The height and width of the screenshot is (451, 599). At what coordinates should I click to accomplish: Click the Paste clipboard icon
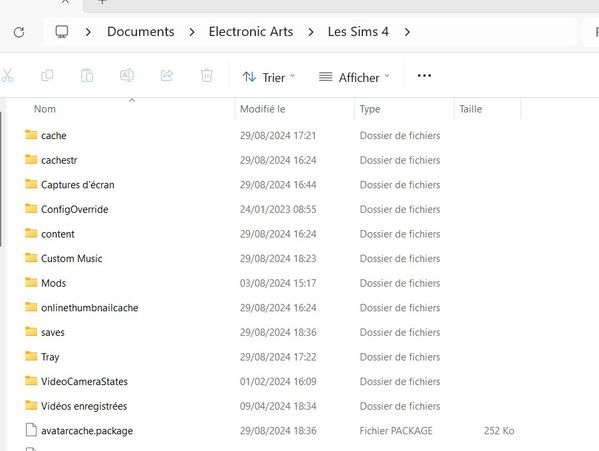coord(87,76)
